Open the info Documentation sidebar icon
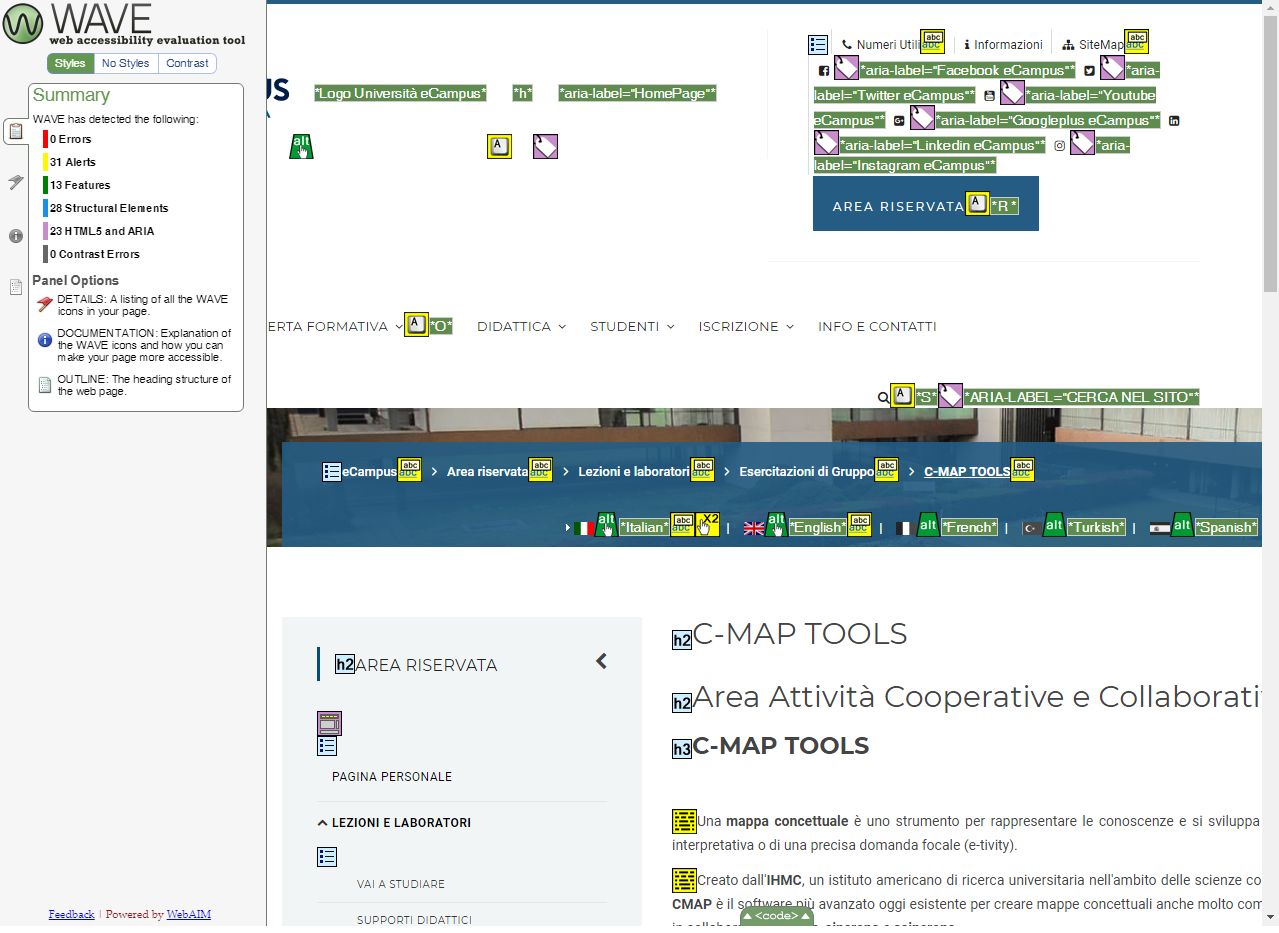 15,236
